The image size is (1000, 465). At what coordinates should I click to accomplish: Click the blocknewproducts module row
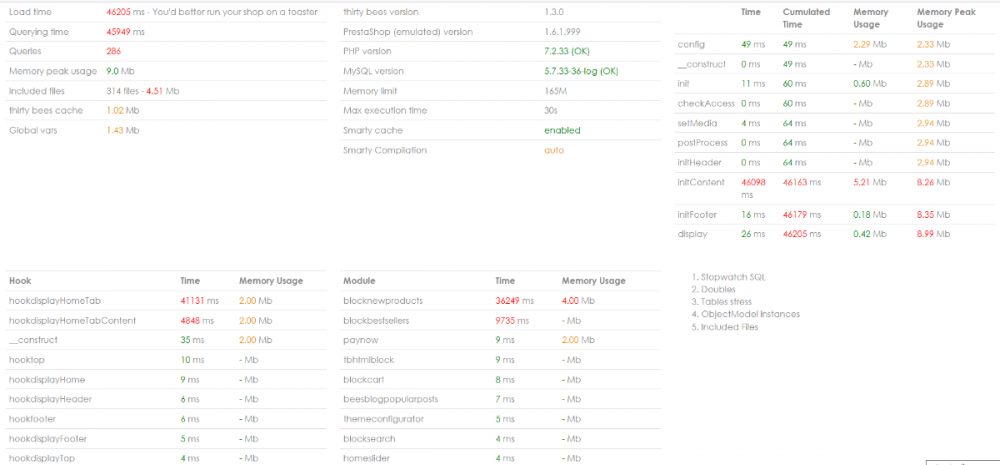pyautogui.click(x=383, y=300)
